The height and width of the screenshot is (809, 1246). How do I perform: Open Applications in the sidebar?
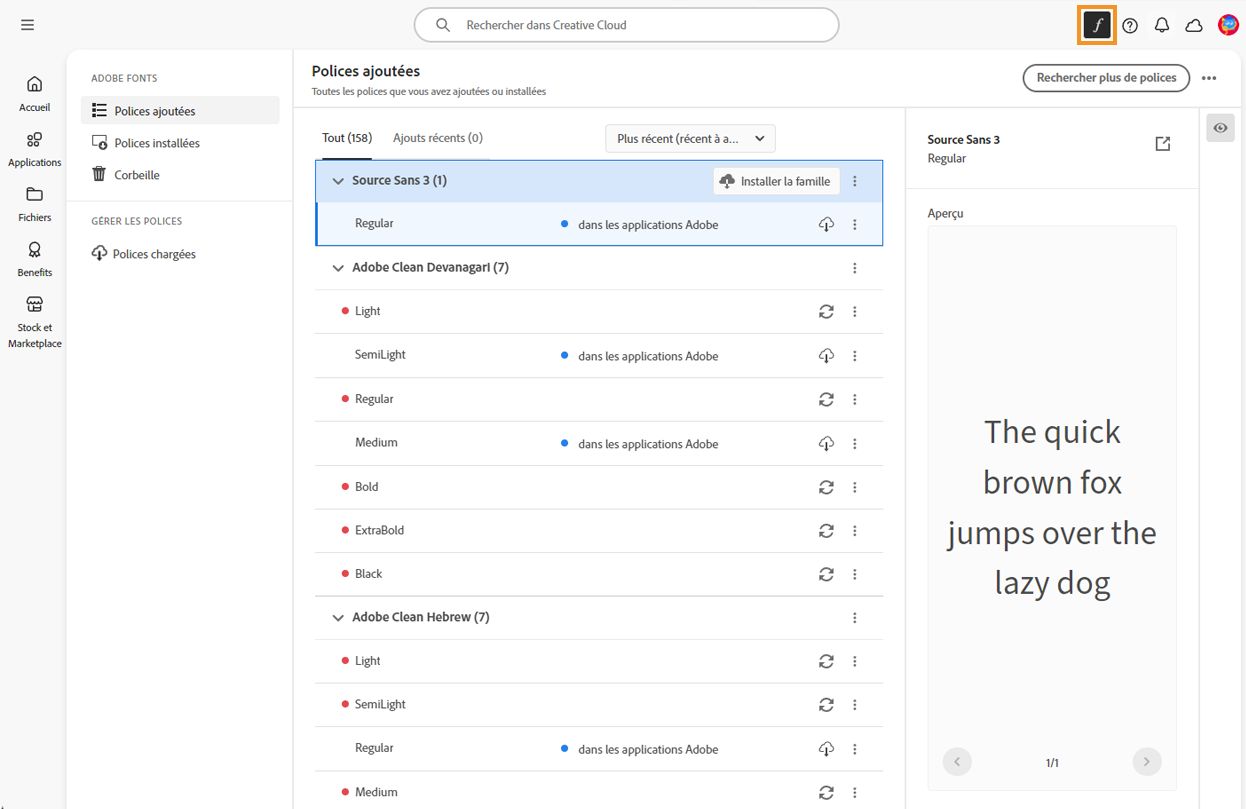34,149
